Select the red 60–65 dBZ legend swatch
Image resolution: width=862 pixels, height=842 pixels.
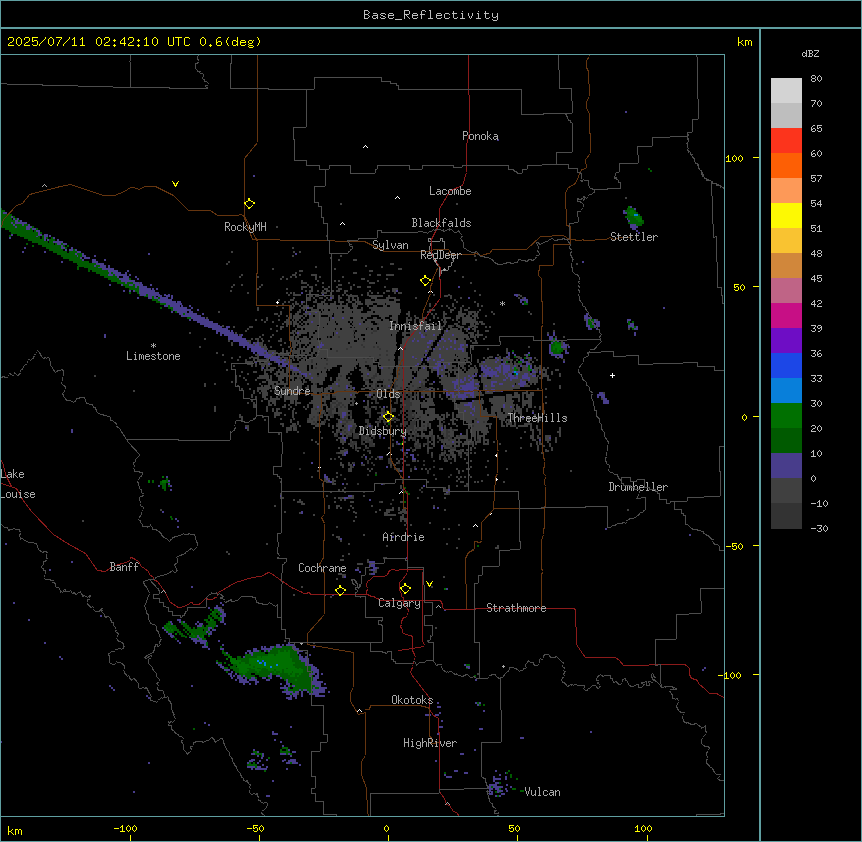786,141
